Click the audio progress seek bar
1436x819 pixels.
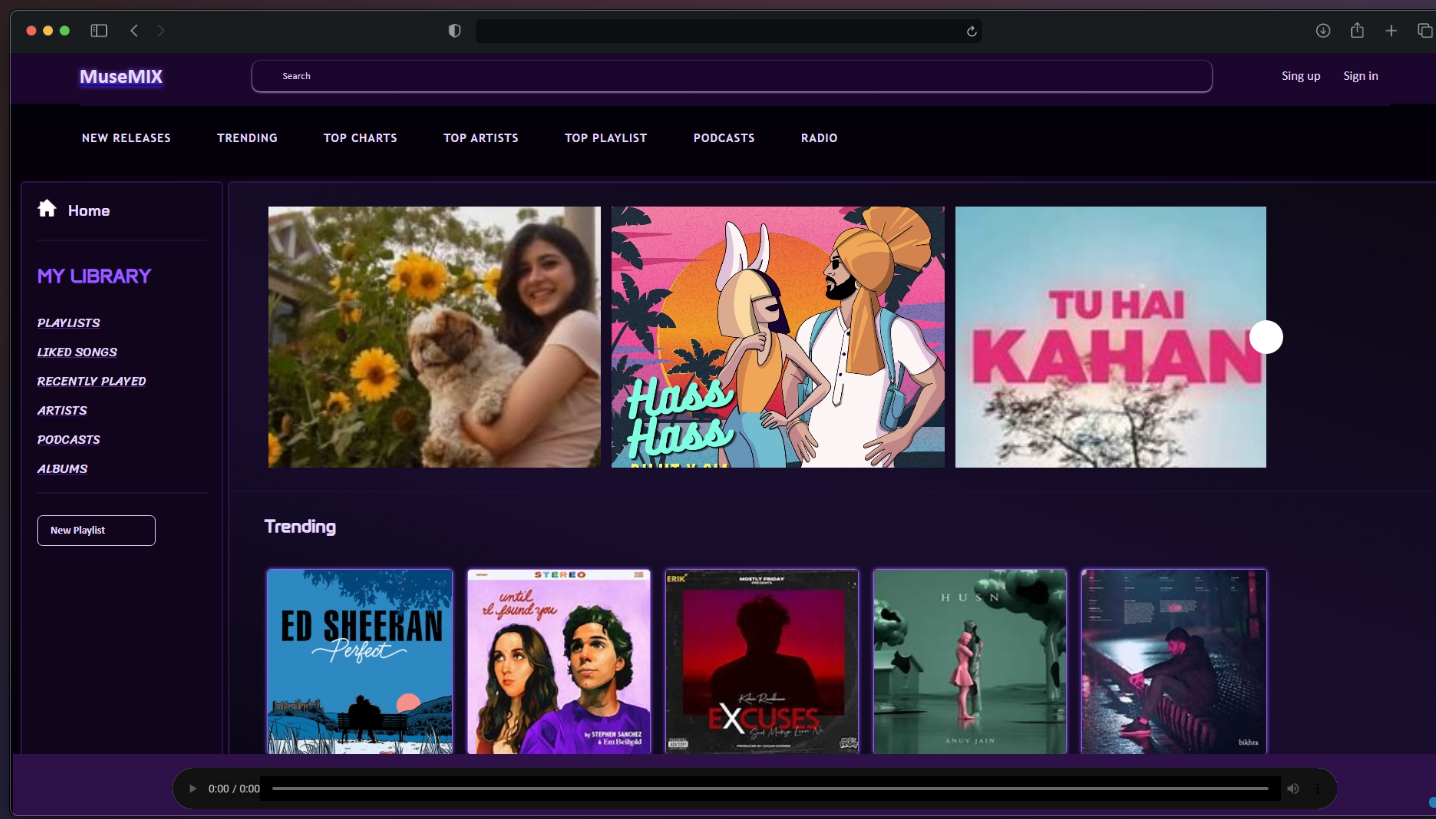(x=770, y=789)
